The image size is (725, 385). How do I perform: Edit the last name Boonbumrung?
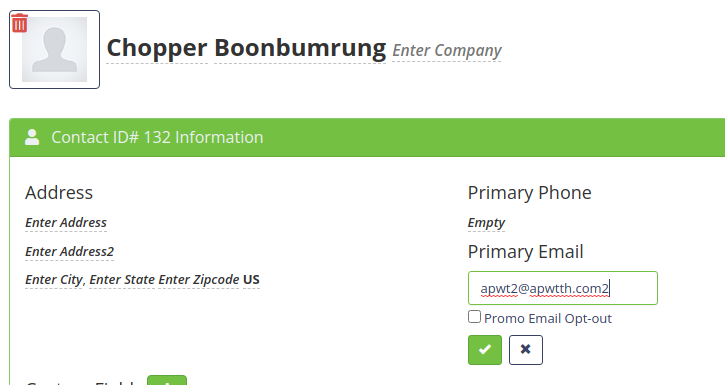(300, 48)
